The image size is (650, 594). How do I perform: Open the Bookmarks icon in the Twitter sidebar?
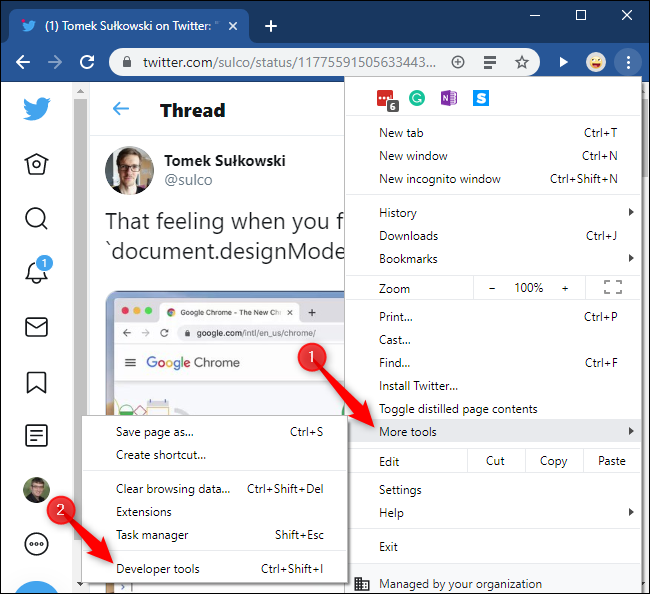pyautogui.click(x=36, y=382)
